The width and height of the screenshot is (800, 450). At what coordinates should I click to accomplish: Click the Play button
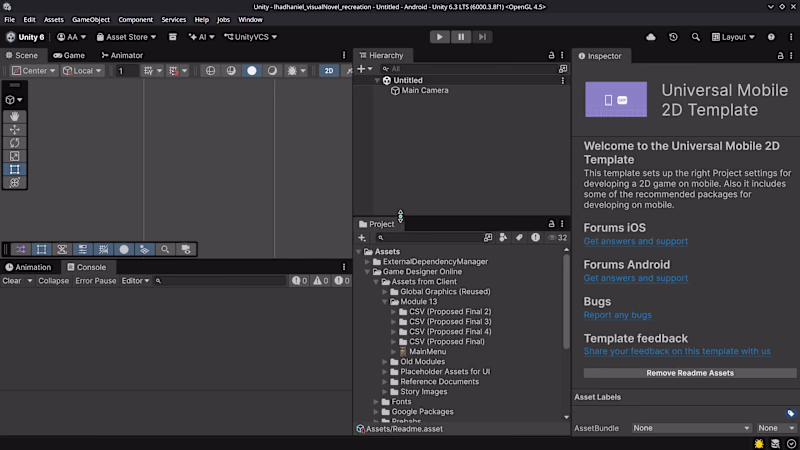click(439, 37)
